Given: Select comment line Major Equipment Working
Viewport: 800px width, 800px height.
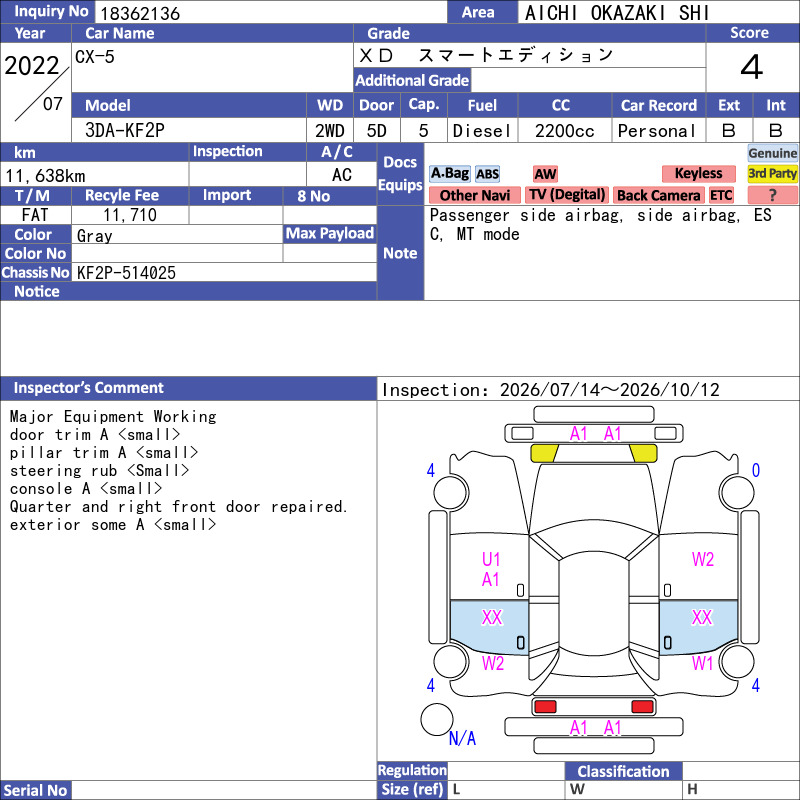Looking at the screenshot, I should pos(113,417).
